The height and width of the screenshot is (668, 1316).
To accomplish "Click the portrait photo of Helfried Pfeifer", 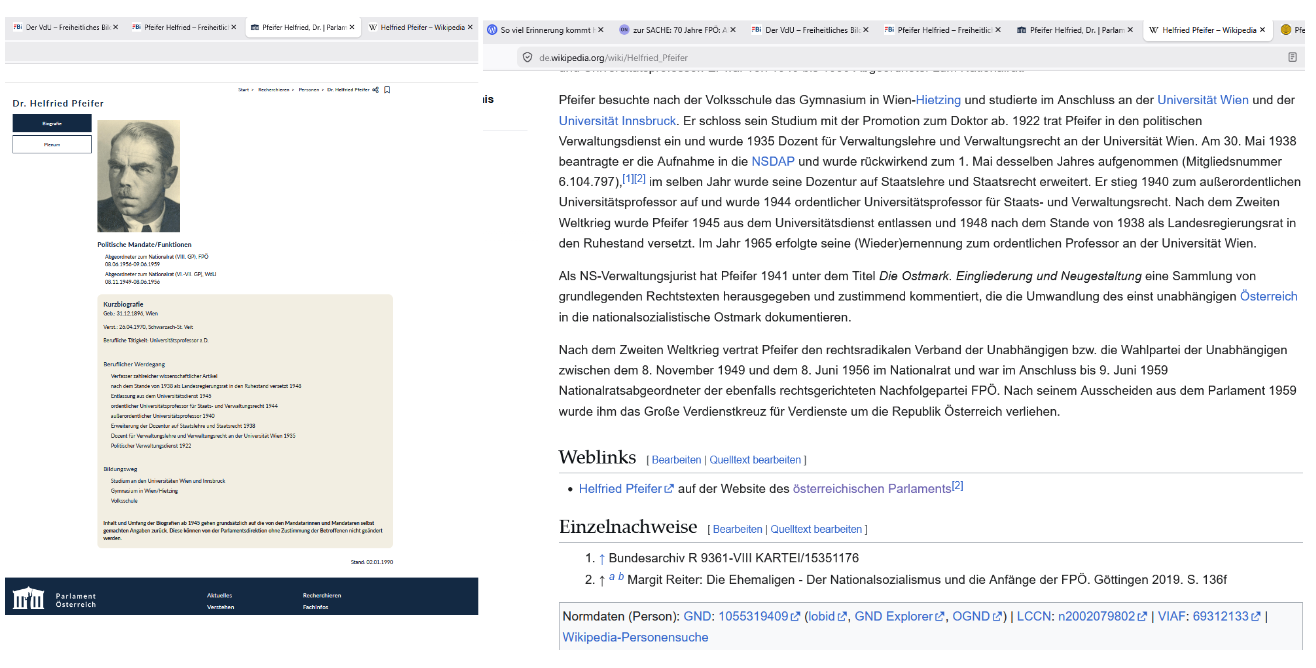I will click(x=138, y=177).
